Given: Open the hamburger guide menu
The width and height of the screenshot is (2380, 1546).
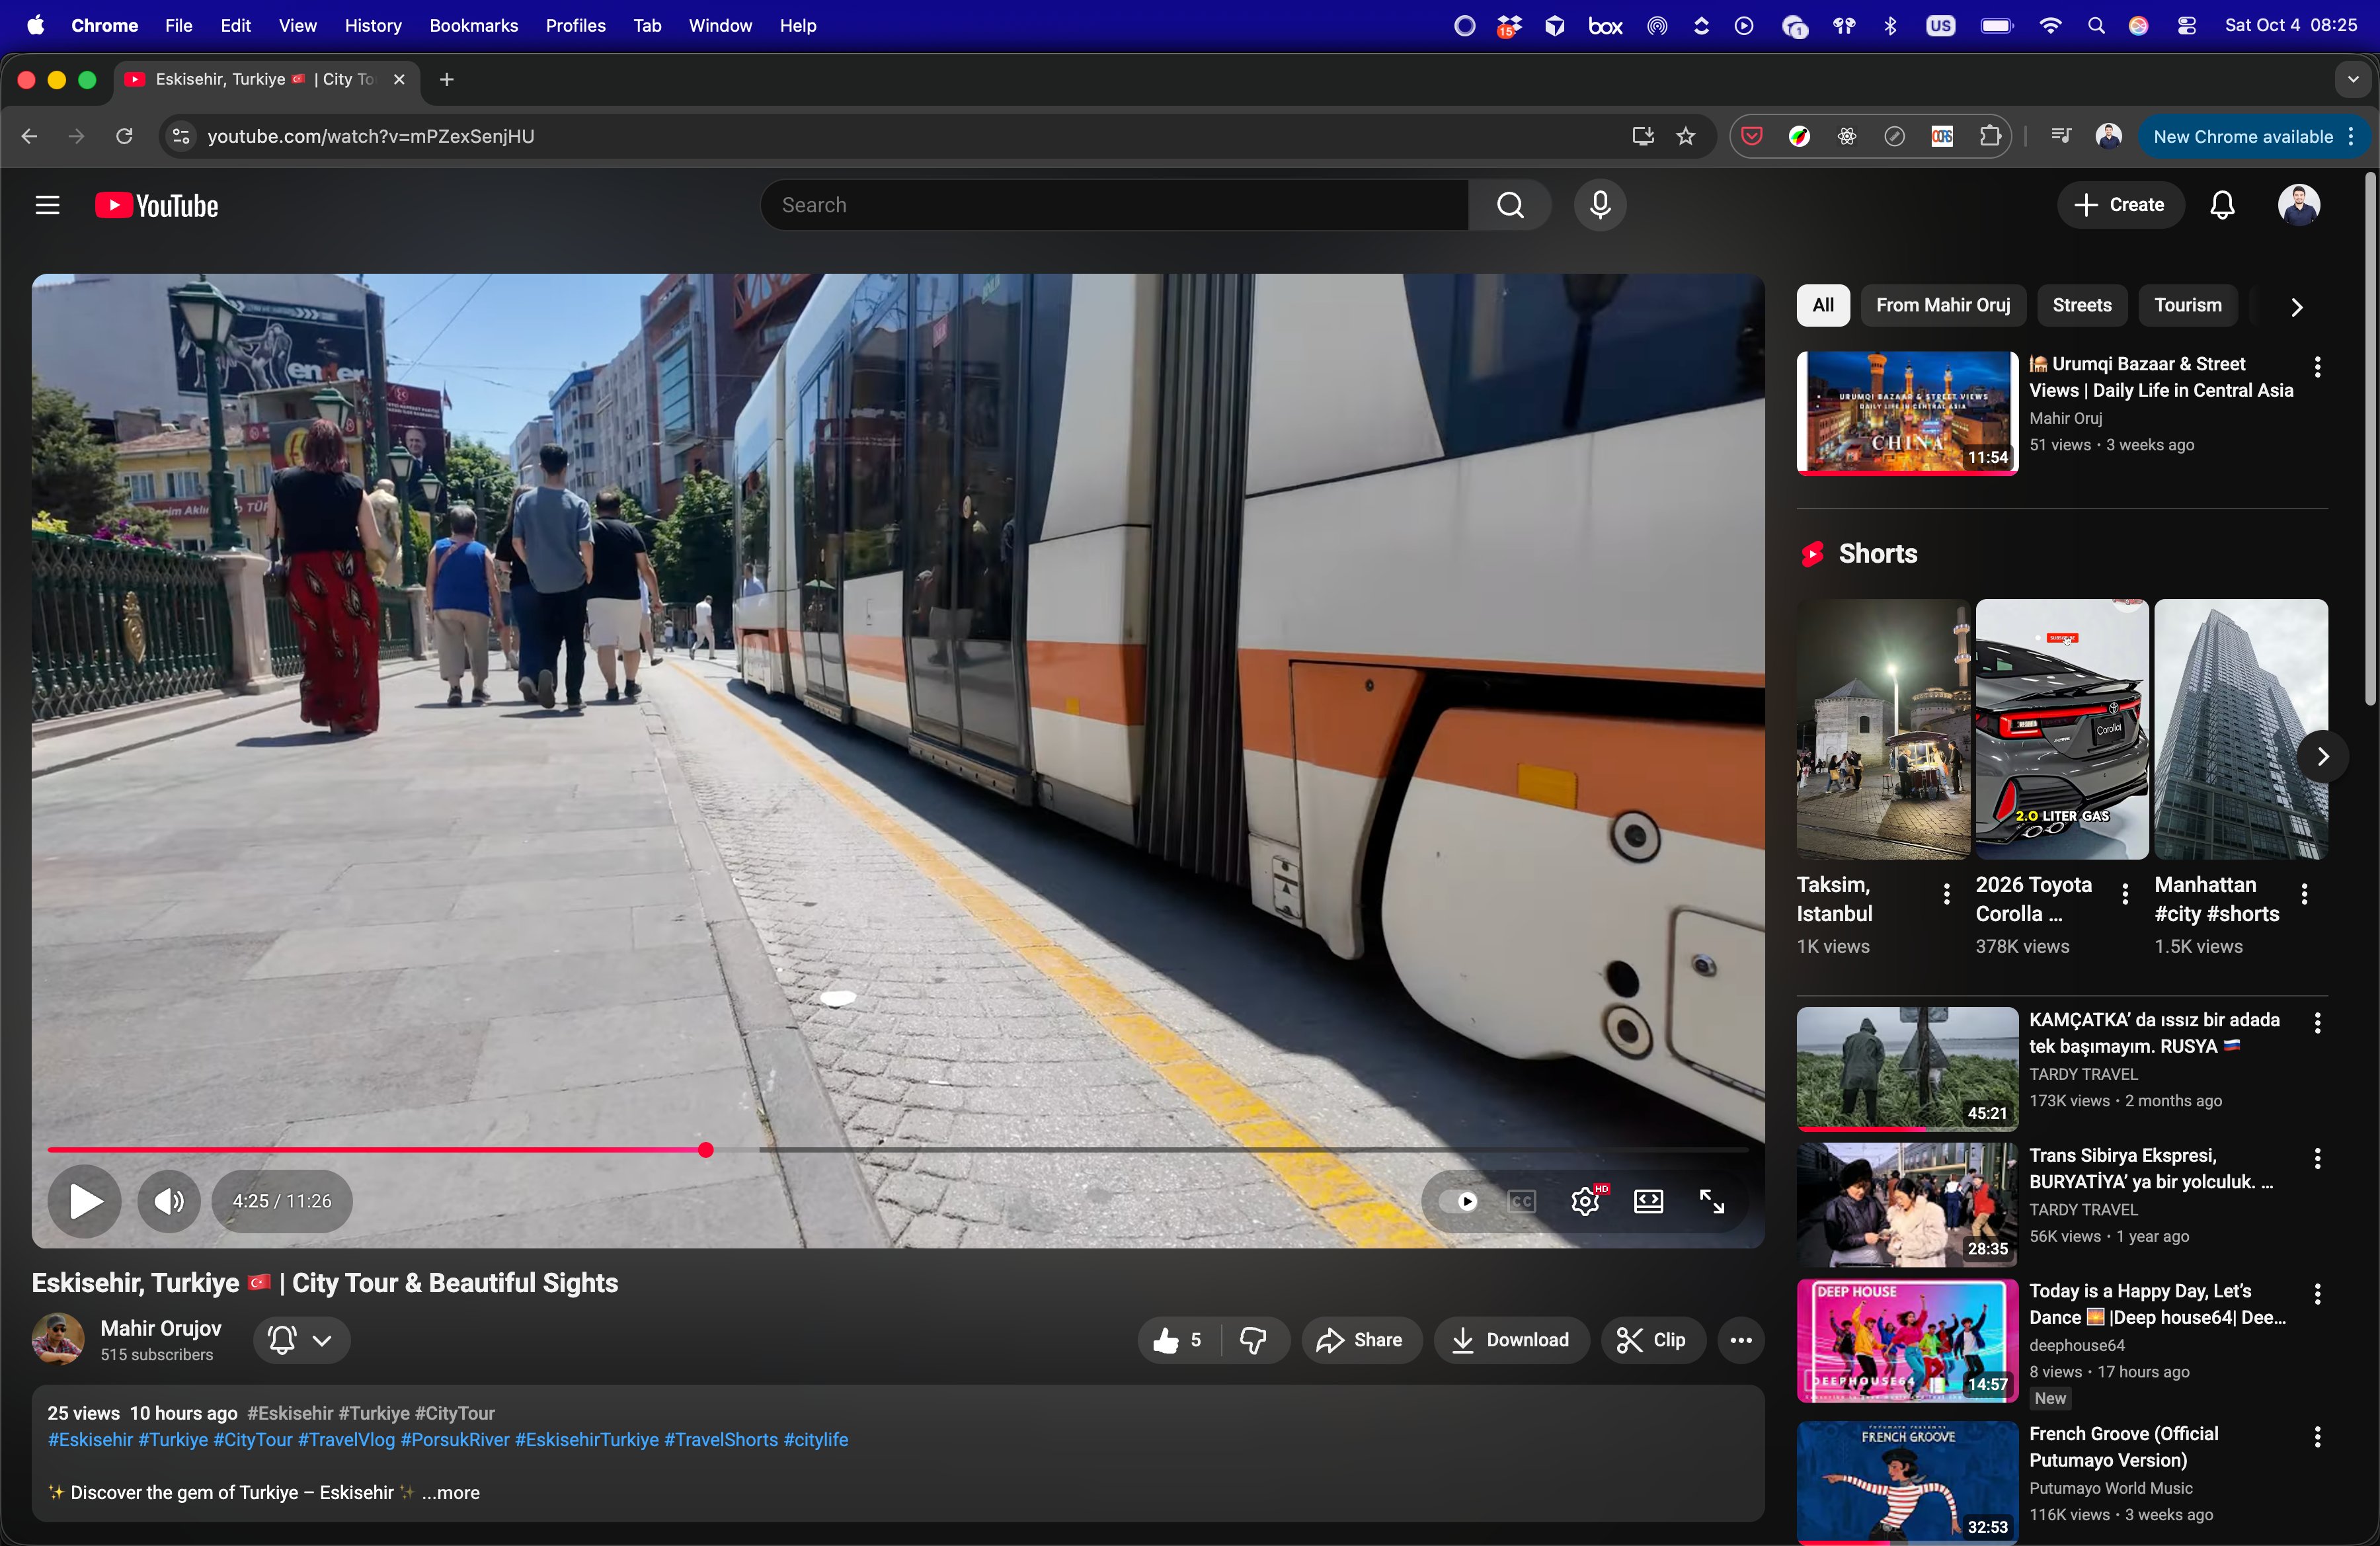Looking at the screenshot, I should click(x=47, y=206).
